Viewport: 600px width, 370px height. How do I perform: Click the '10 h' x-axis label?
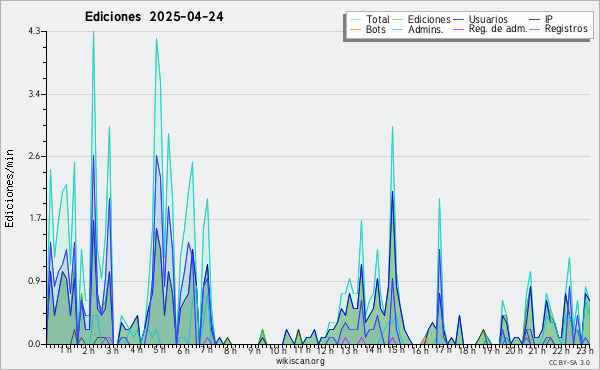[278, 350]
